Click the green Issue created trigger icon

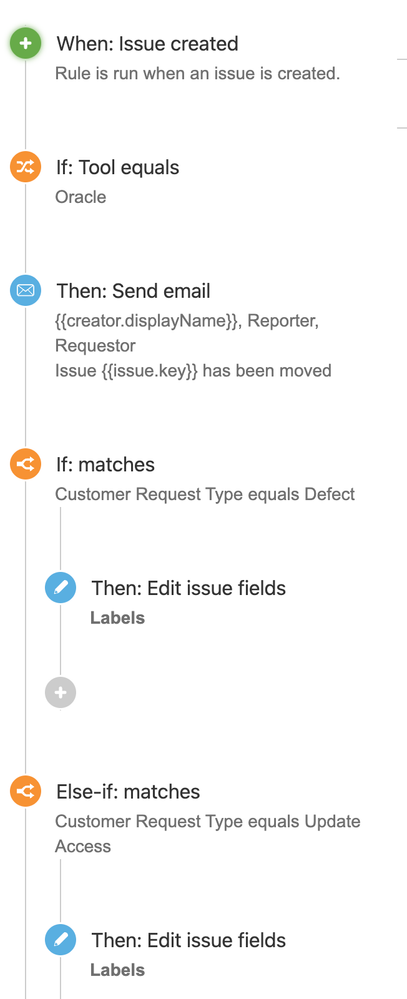tap(25, 43)
